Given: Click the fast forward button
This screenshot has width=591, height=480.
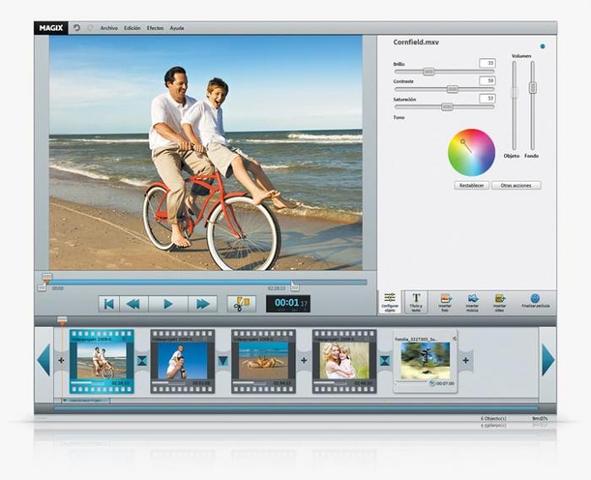Looking at the screenshot, I should [x=202, y=304].
